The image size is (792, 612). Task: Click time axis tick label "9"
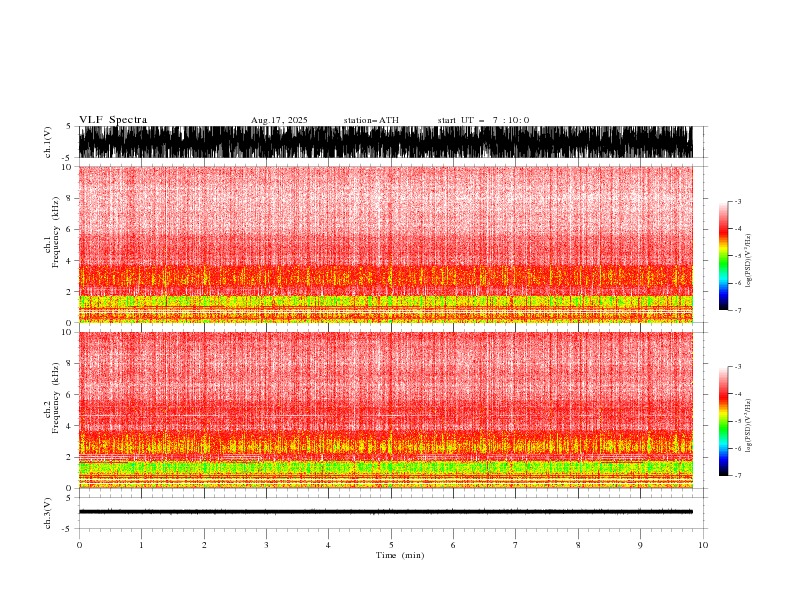640,545
